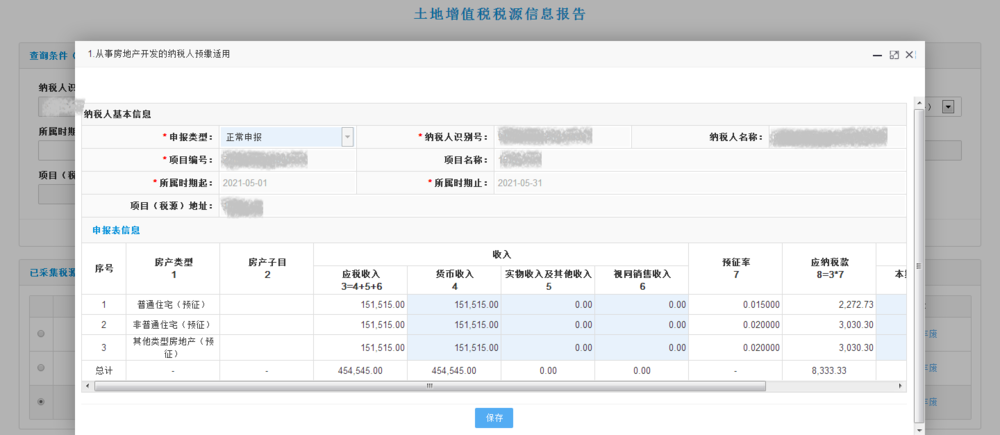Click 非普通住宅（预征） row label

click(172, 325)
